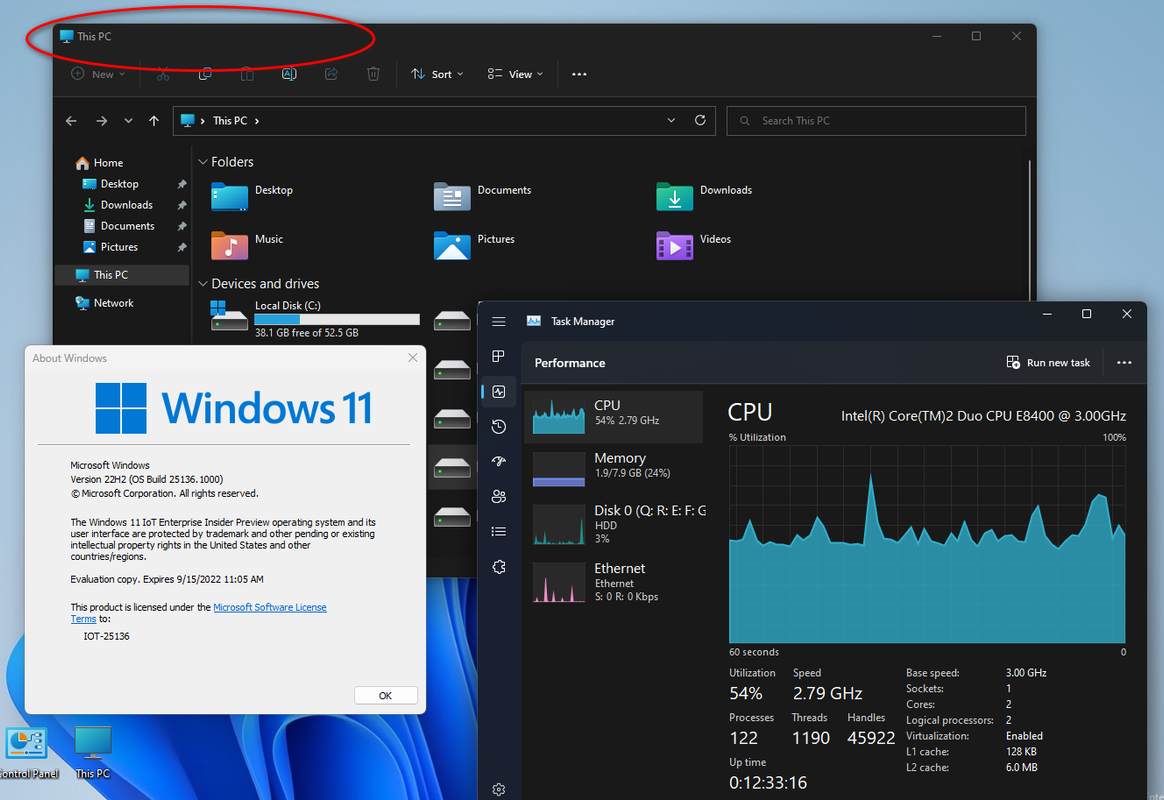
Task: Click the CPU utilization graph
Action: coord(927,544)
